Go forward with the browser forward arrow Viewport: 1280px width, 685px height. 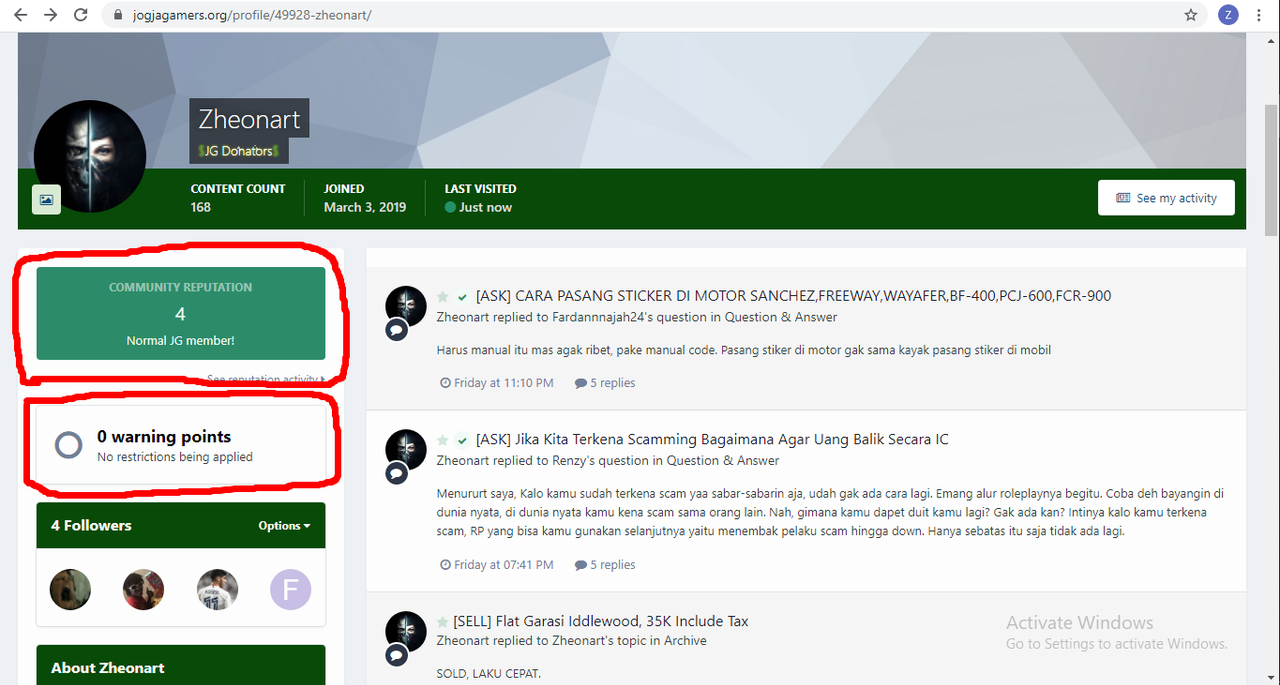point(50,15)
